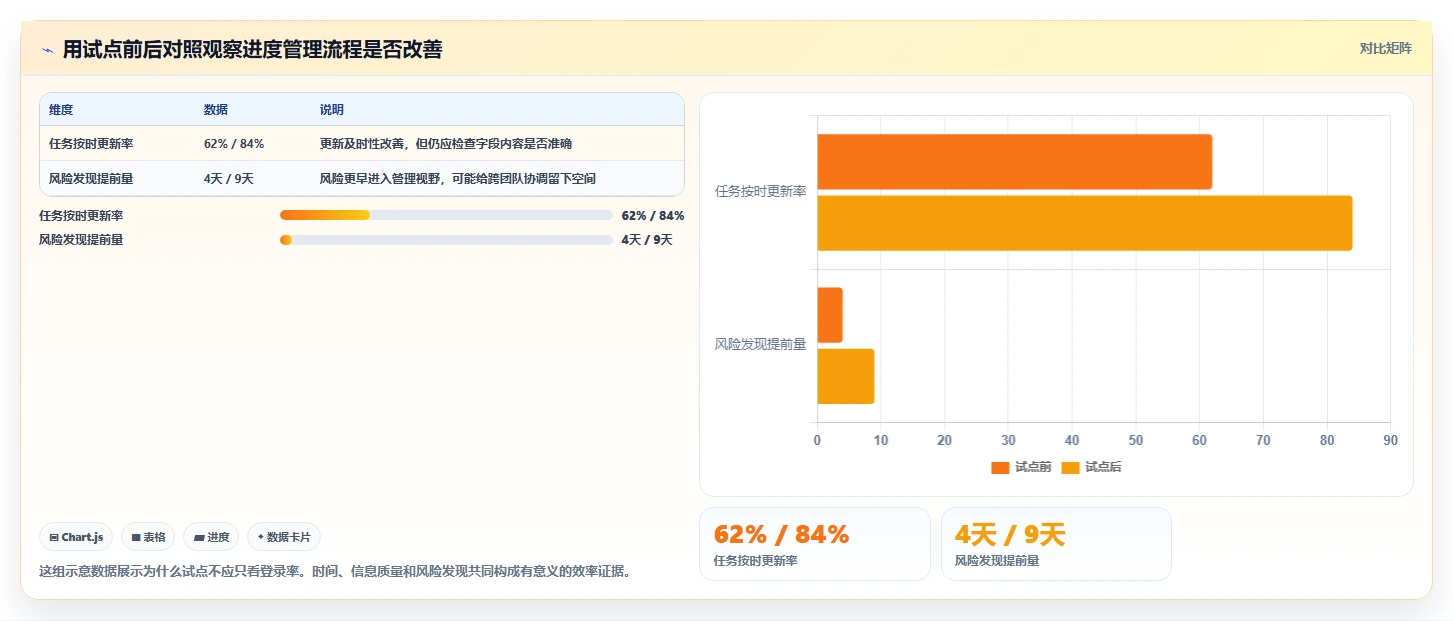Viewport: 1453px width, 621px height.
Task: Click the 风险发现提前量 progress bar
Action: [x=446, y=240]
